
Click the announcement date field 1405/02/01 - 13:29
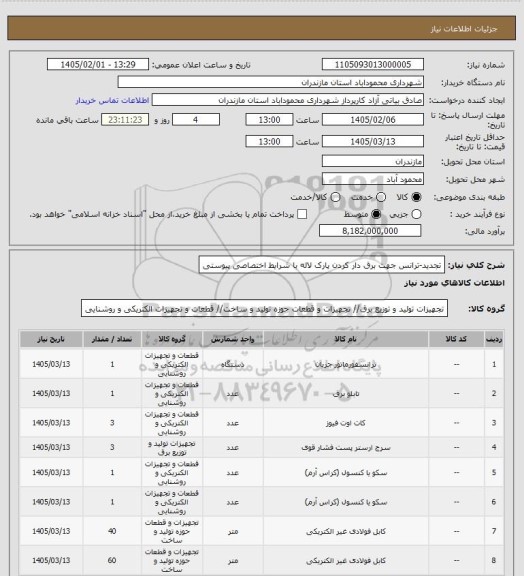pos(98,64)
